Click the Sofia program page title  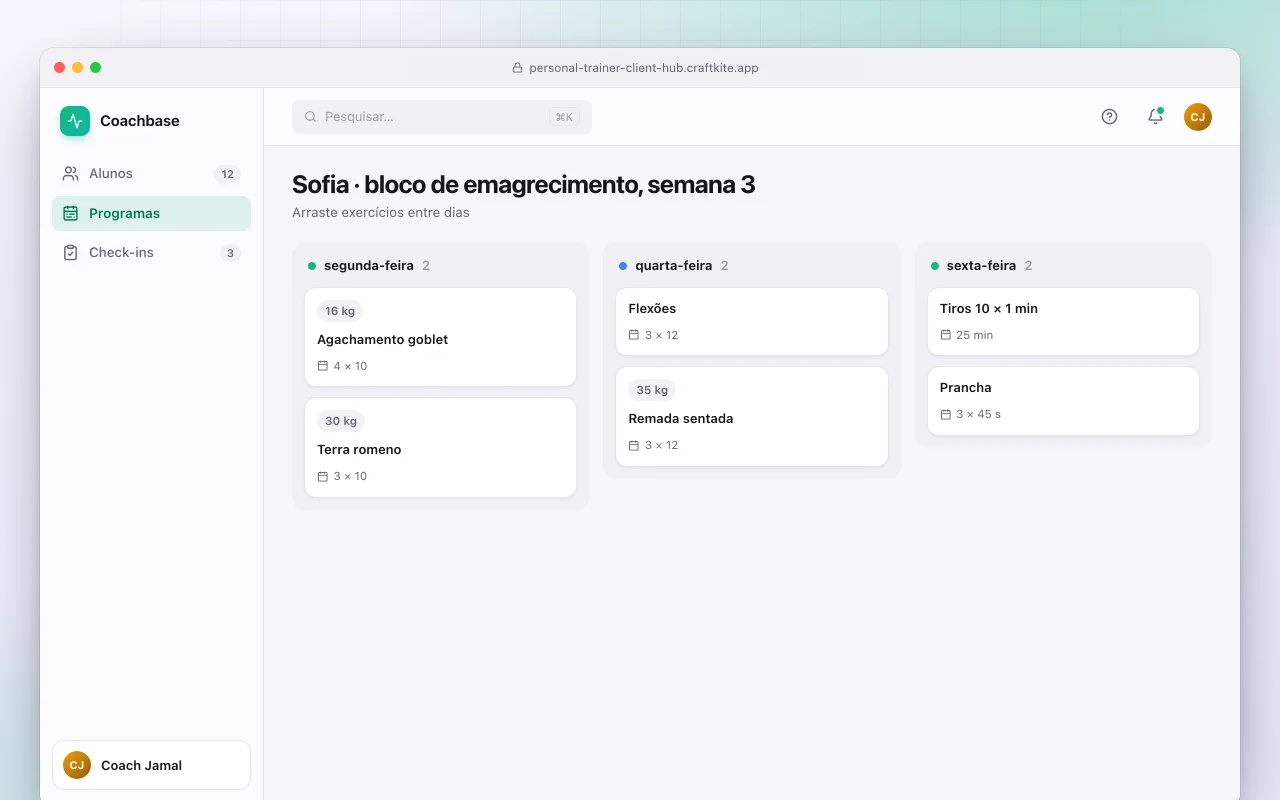(x=524, y=185)
